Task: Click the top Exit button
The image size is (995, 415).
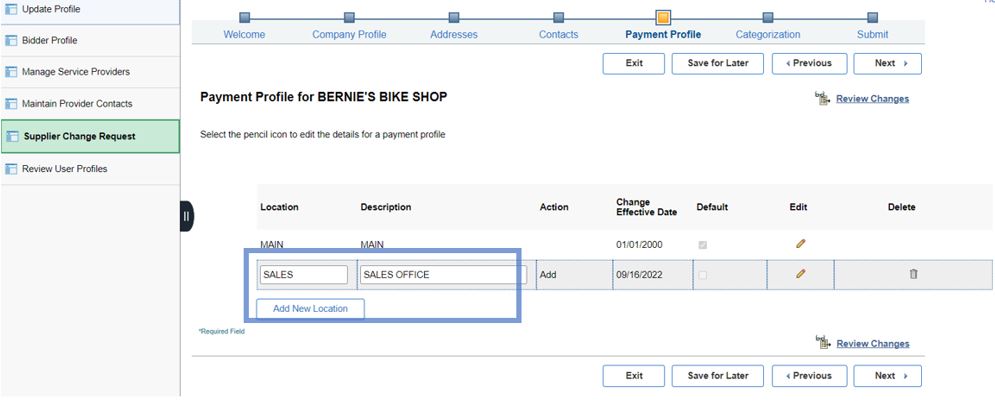Action: 634,63
